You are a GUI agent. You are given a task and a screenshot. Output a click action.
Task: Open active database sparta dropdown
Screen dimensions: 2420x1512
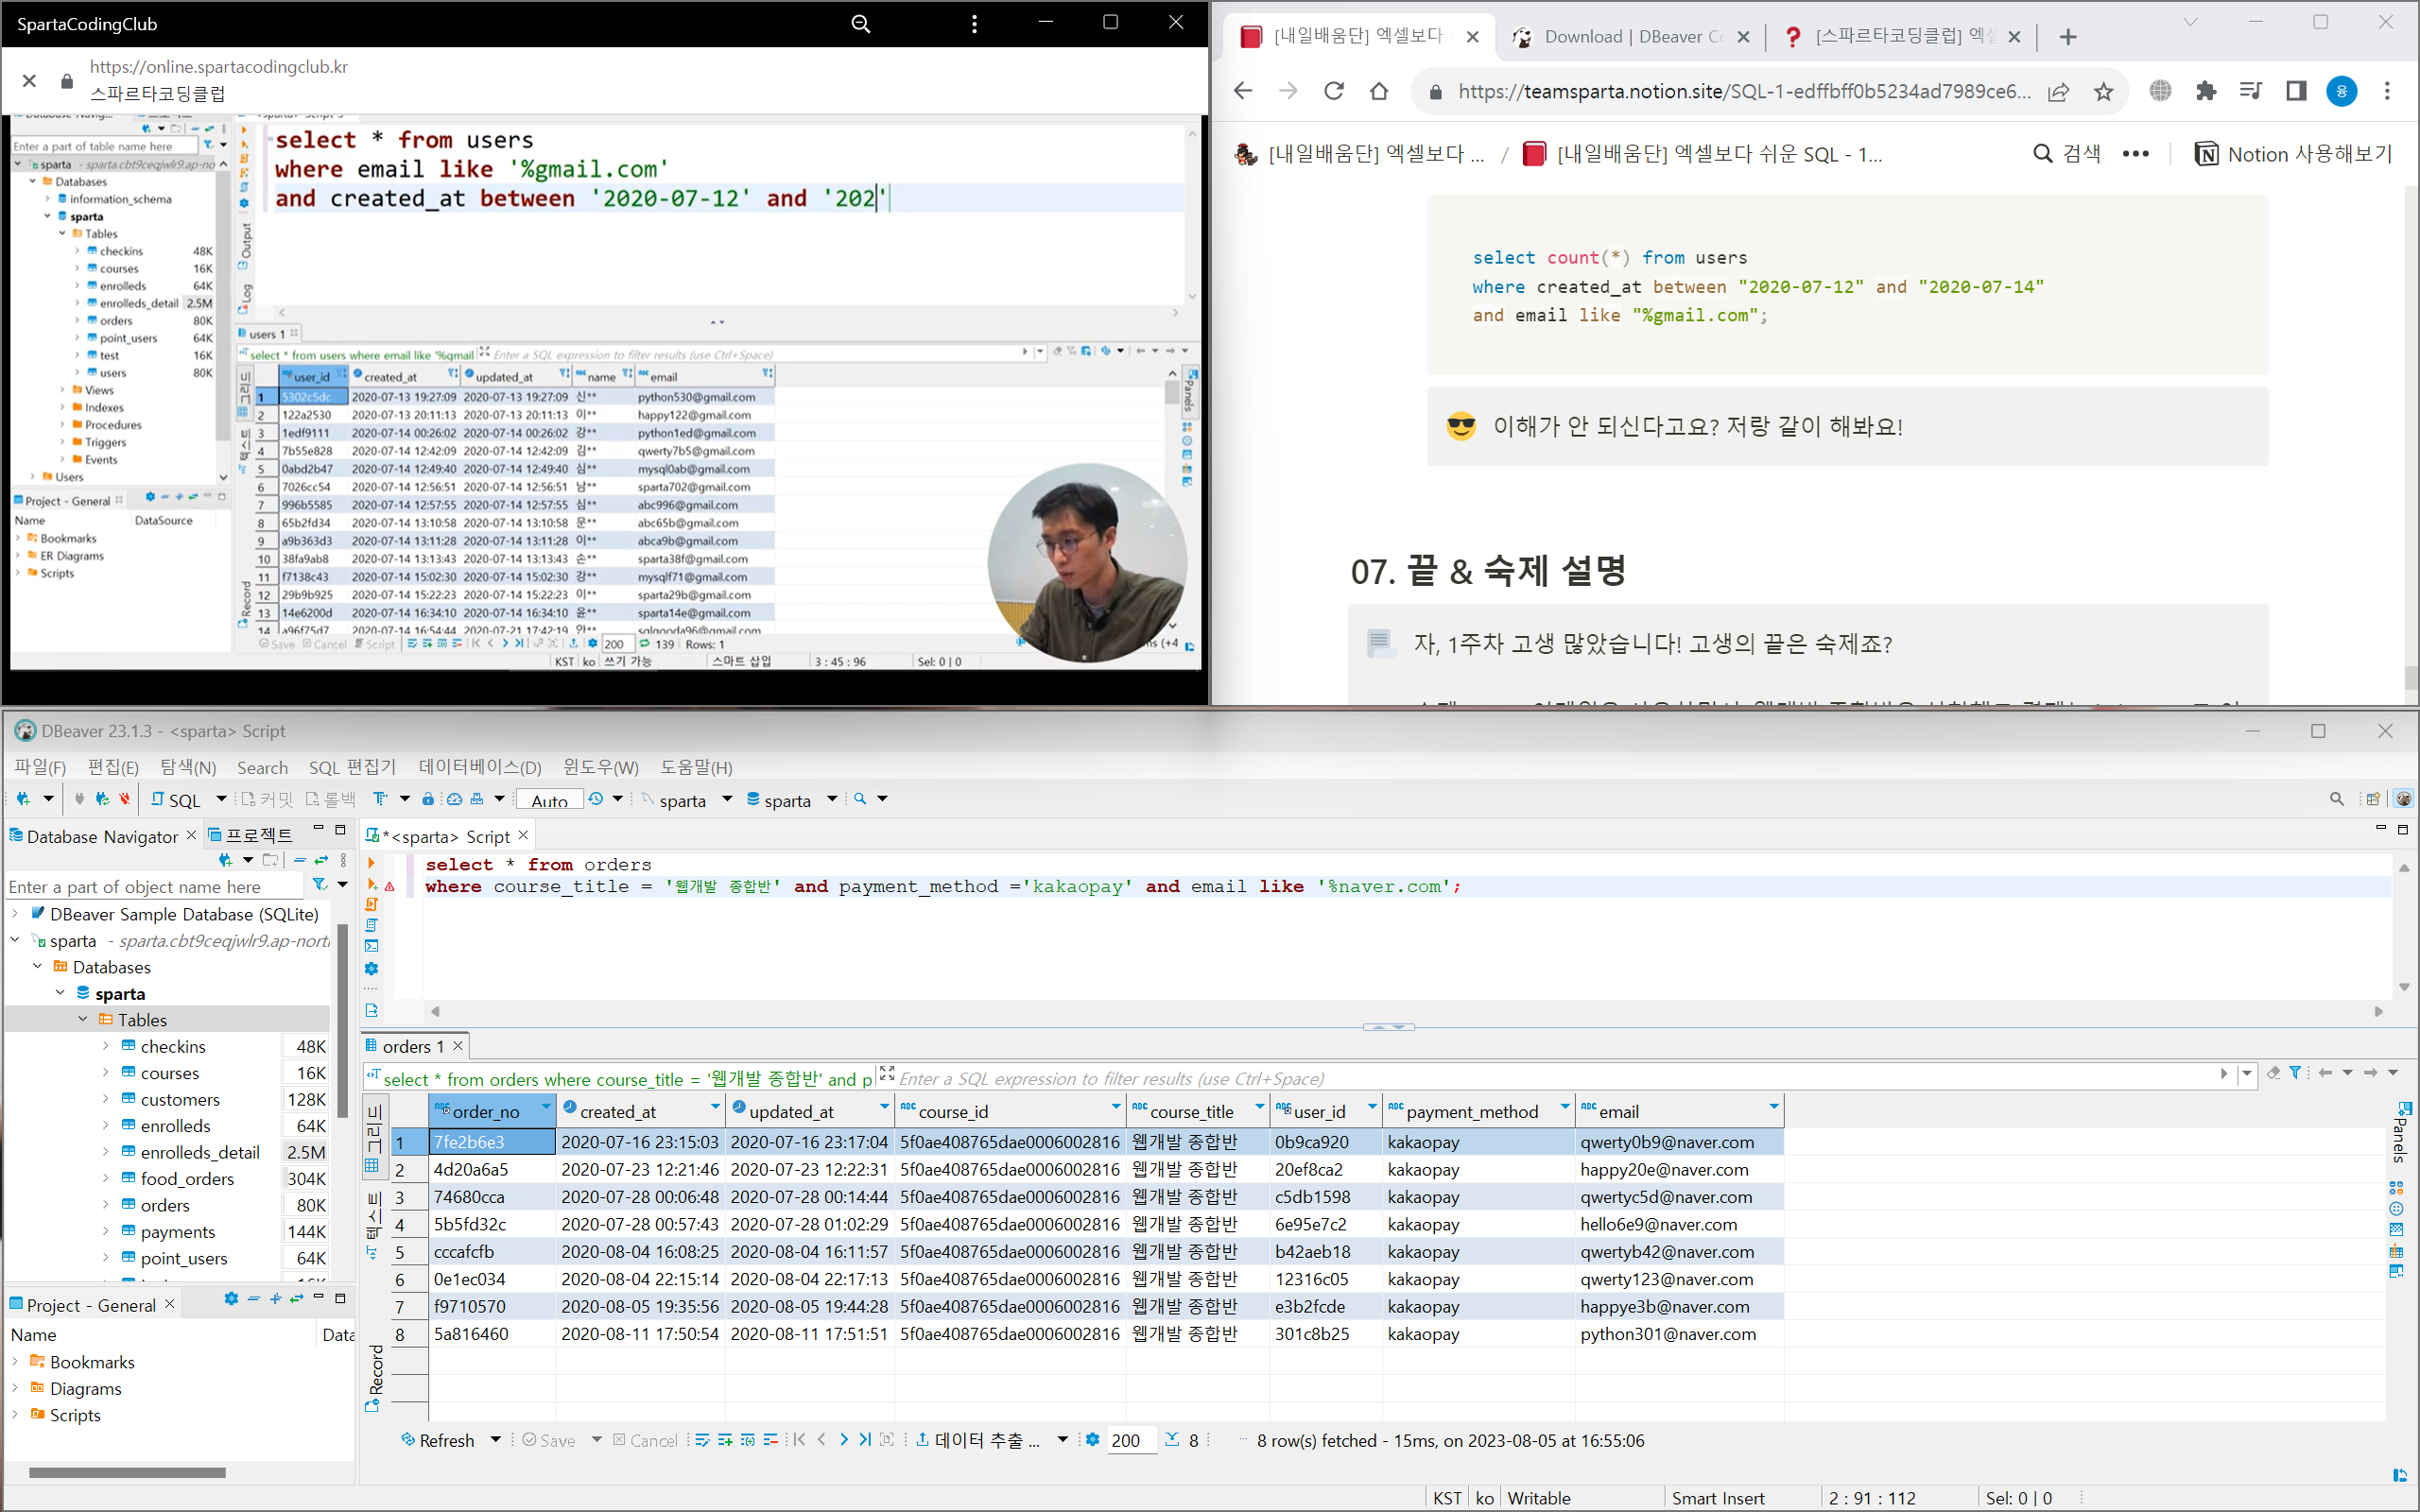[831, 799]
